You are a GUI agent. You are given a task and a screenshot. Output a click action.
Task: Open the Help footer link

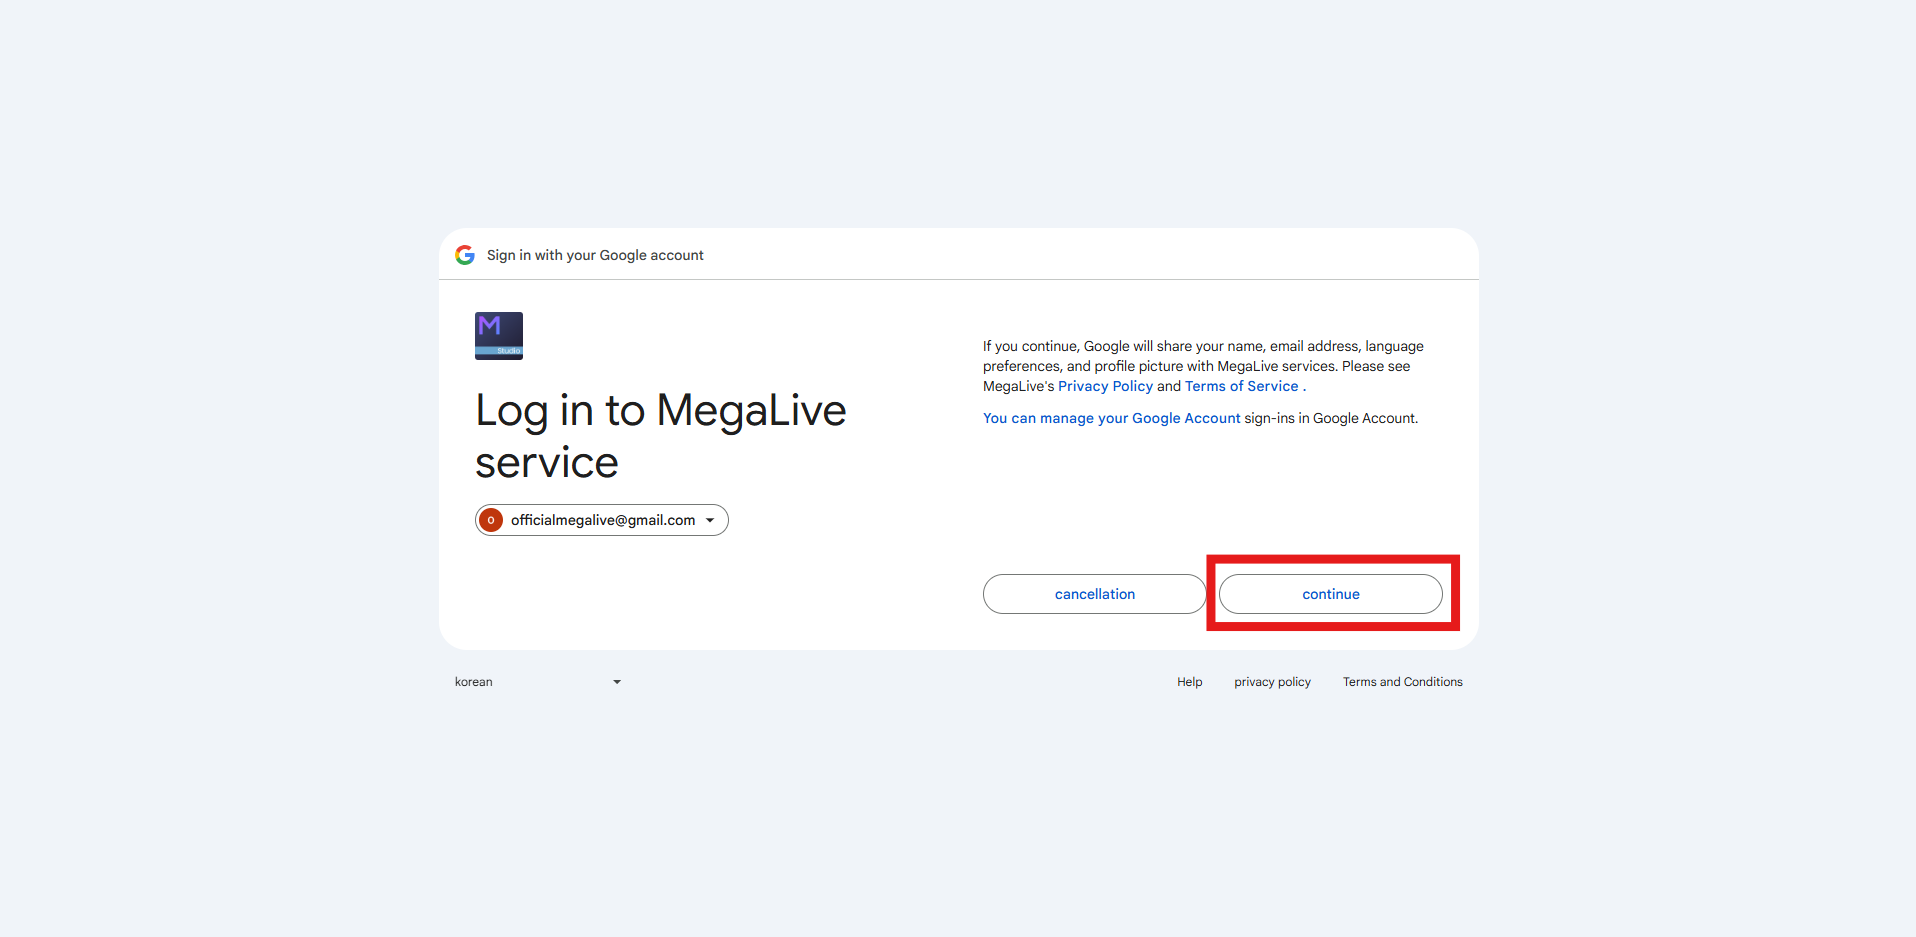click(x=1189, y=682)
